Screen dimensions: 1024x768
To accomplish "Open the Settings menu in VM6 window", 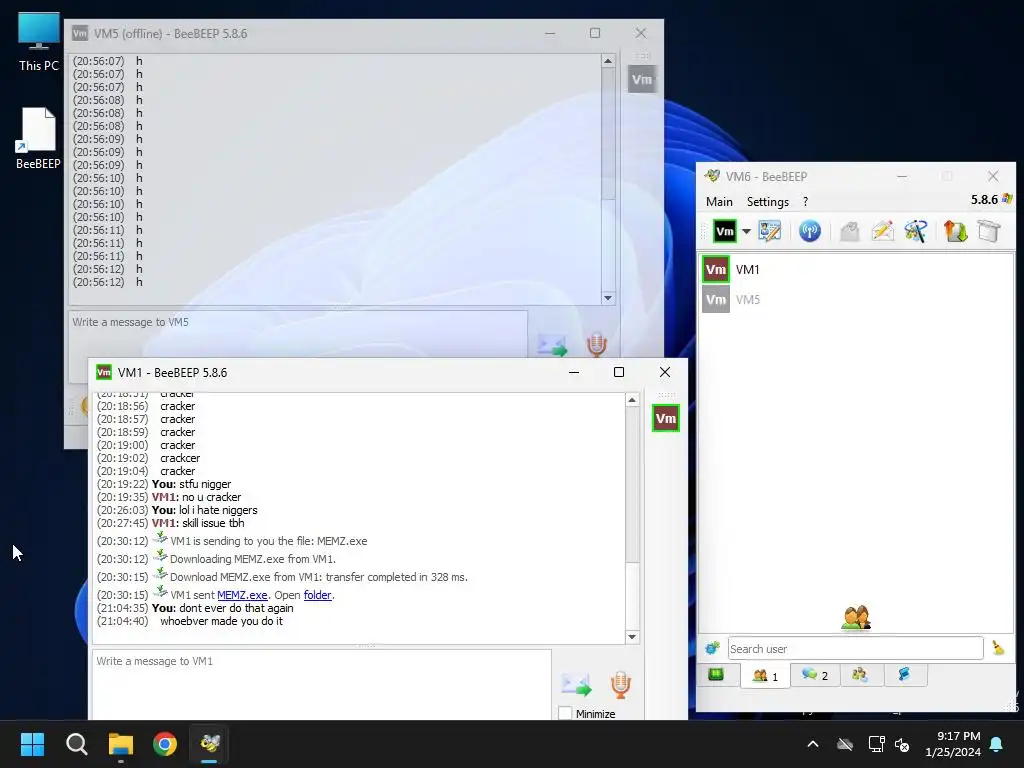I will (767, 202).
